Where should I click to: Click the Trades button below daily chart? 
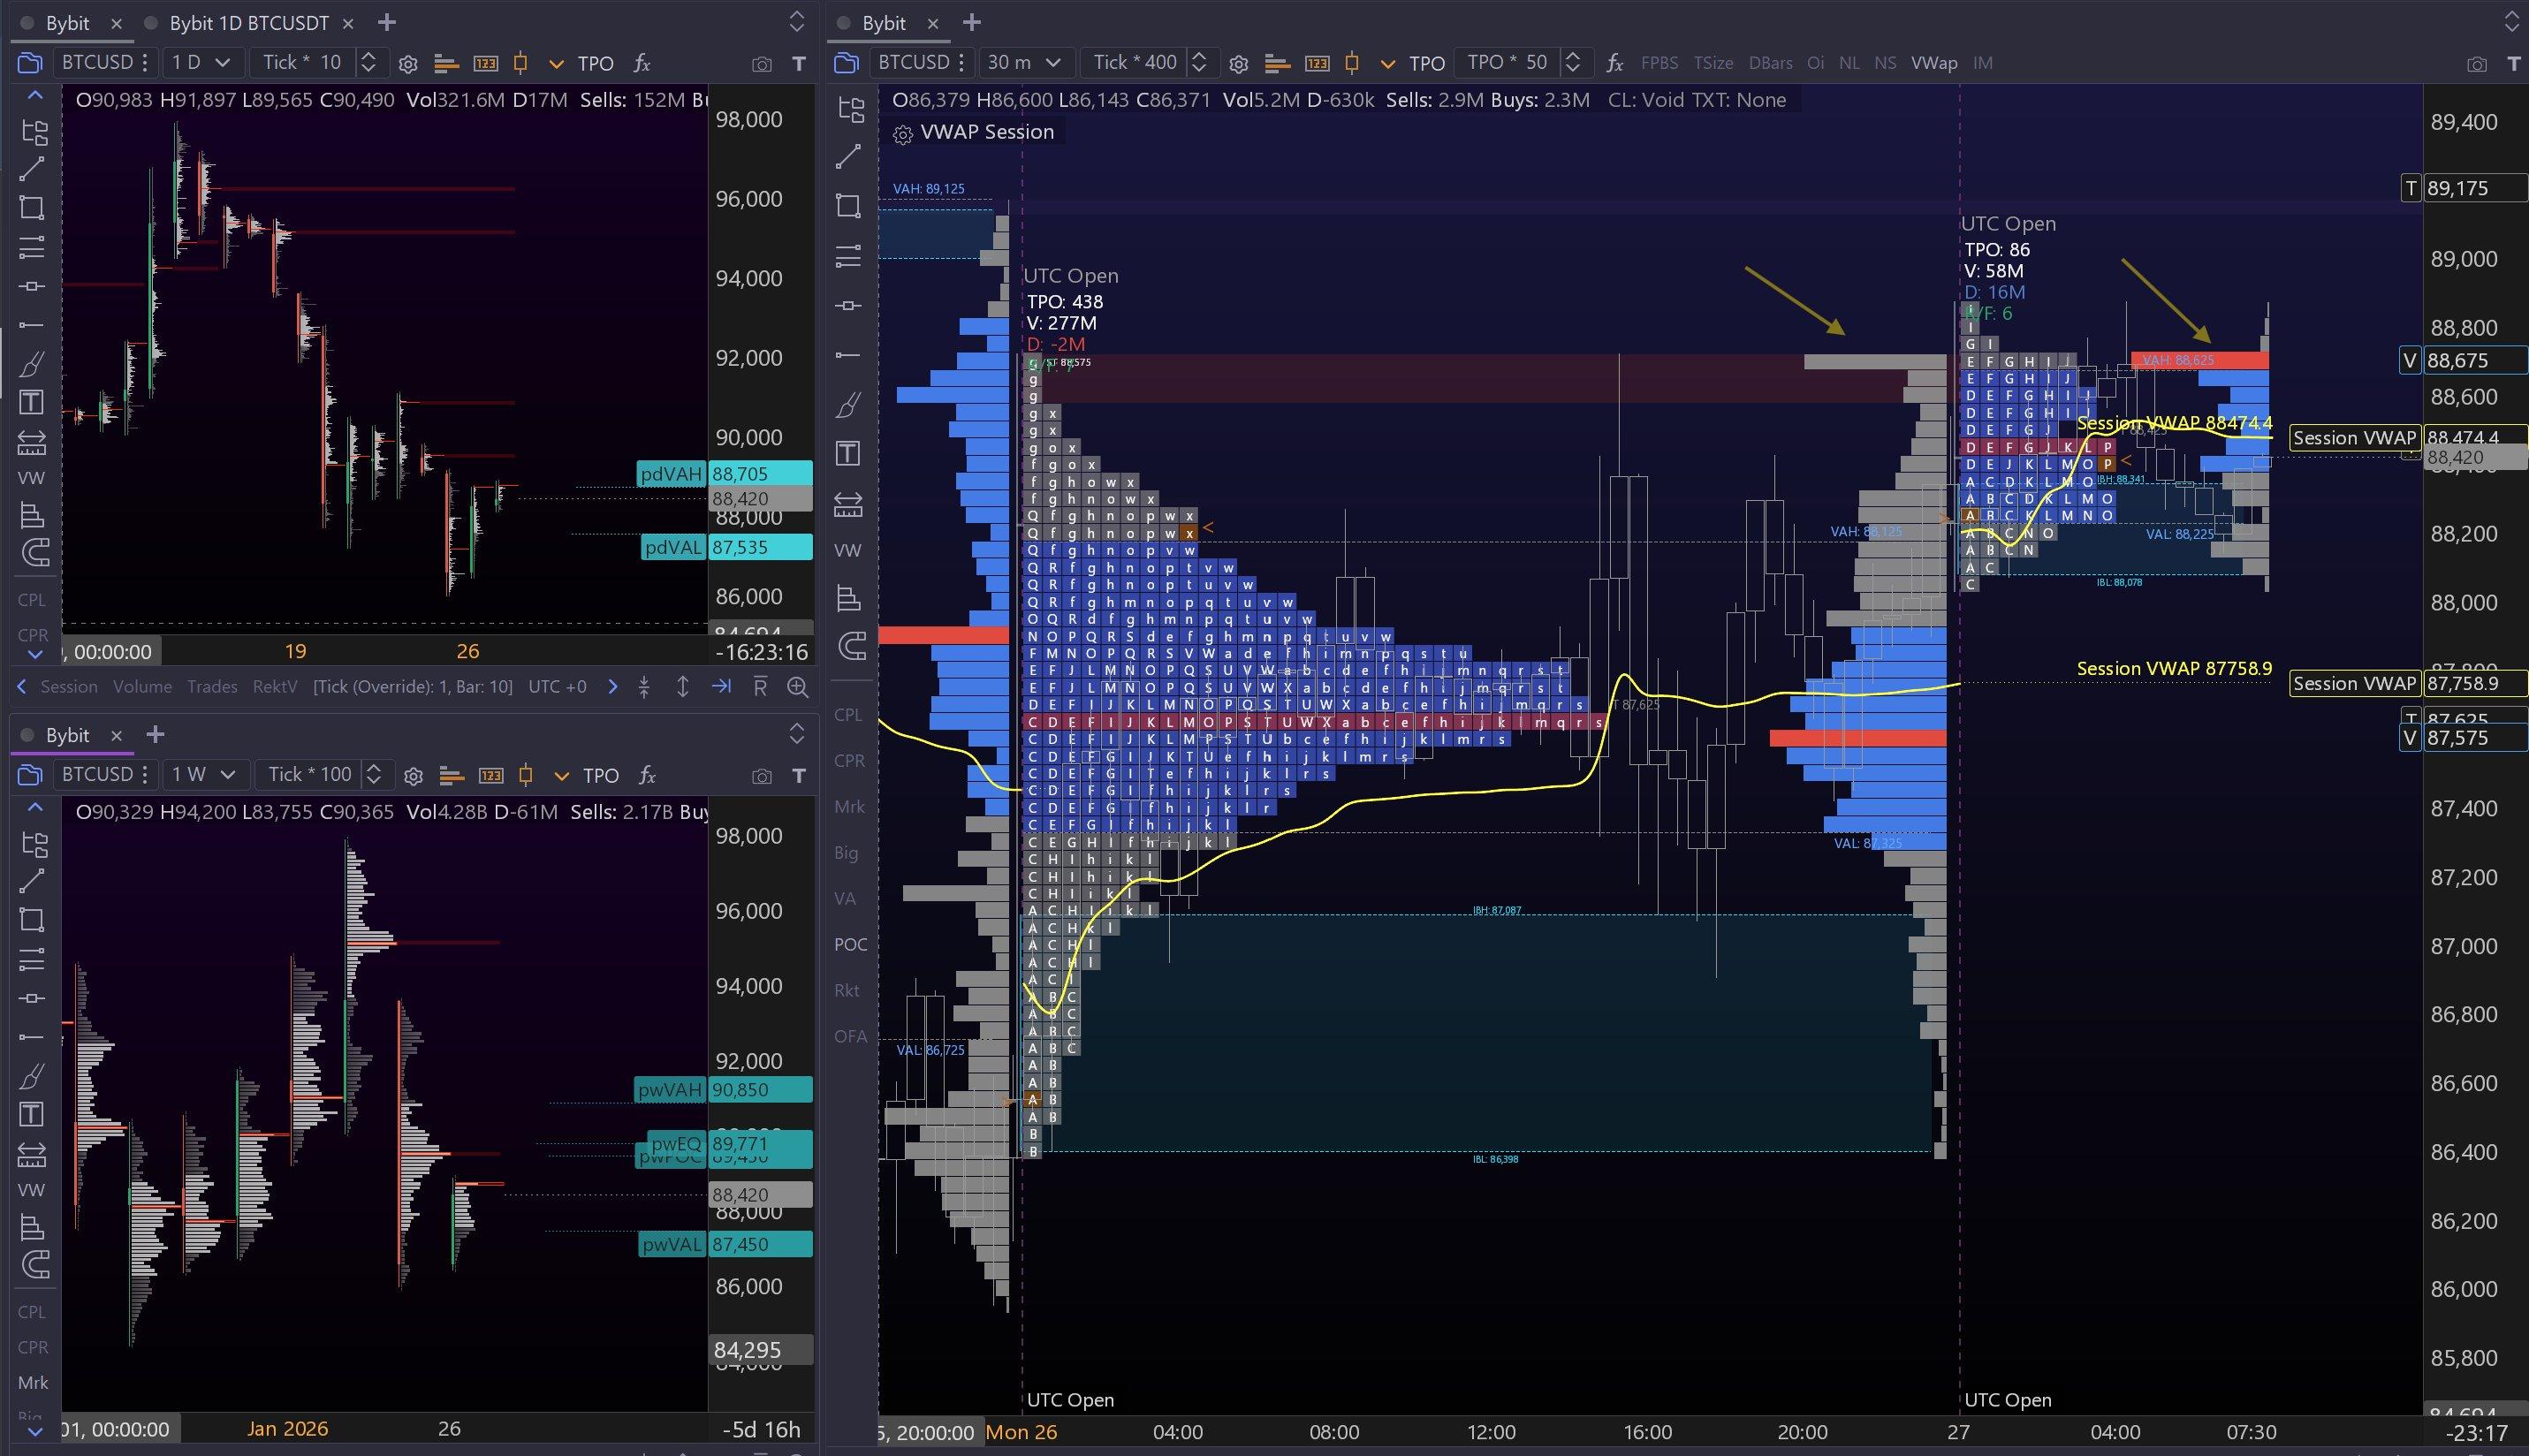coord(212,687)
